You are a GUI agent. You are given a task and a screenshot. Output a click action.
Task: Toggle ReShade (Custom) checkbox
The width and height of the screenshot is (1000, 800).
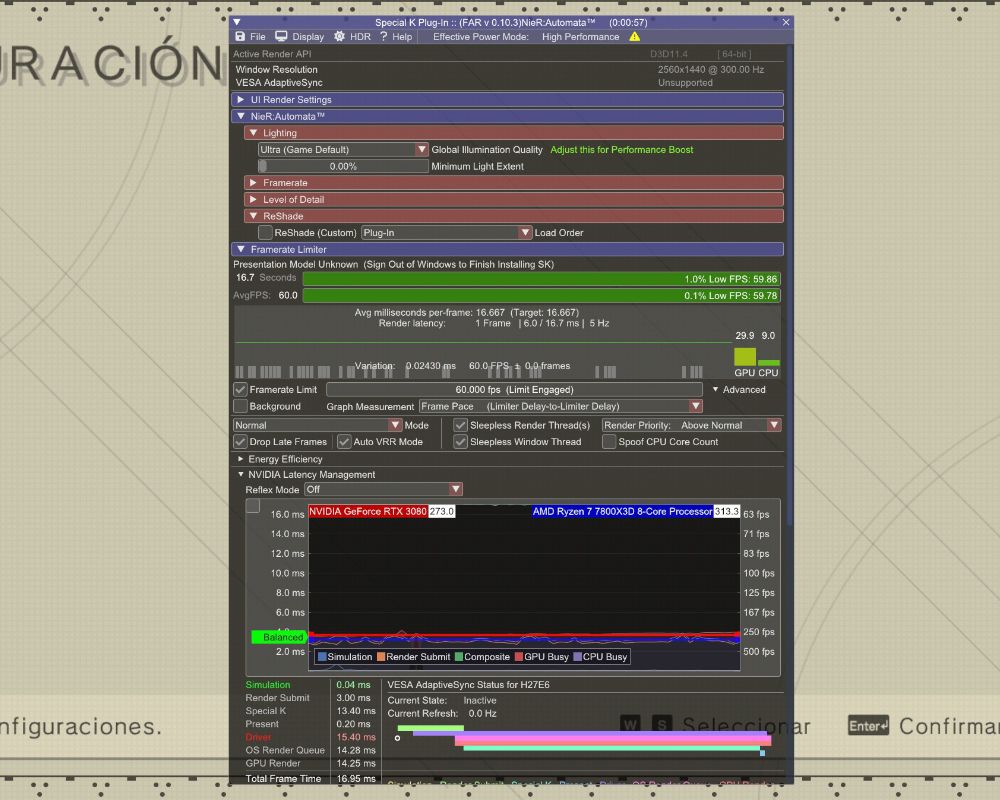(265, 232)
